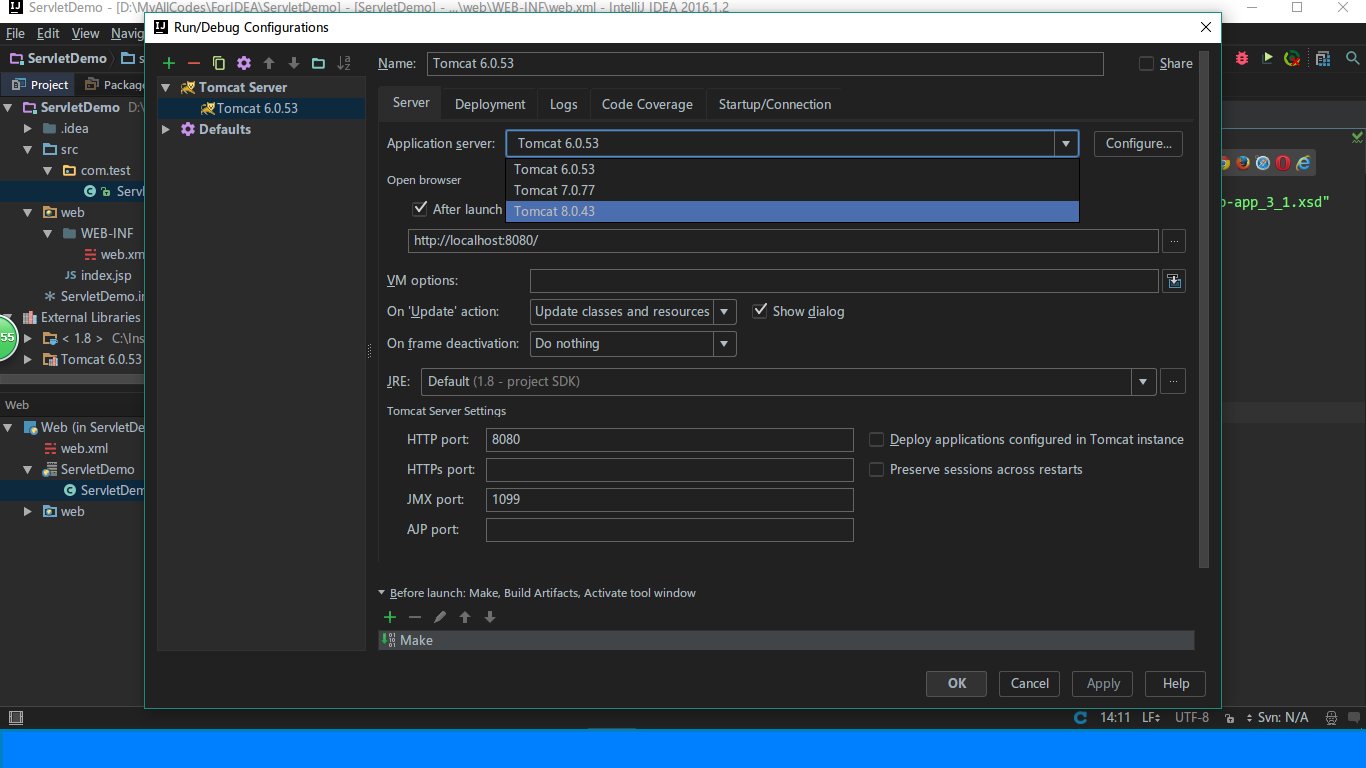Open the On 'Update' action dropdown
Screen dimensions: 1366x768
pos(725,311)
